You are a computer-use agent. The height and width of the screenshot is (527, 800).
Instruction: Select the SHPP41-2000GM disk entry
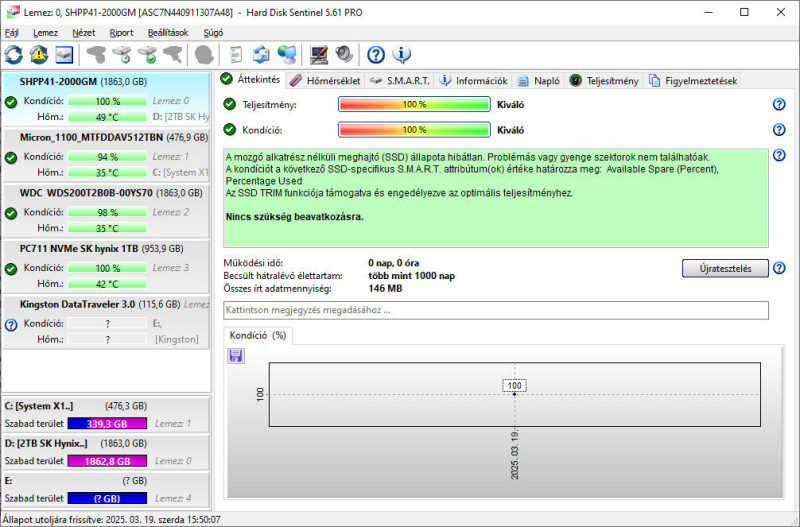point(106,99)
